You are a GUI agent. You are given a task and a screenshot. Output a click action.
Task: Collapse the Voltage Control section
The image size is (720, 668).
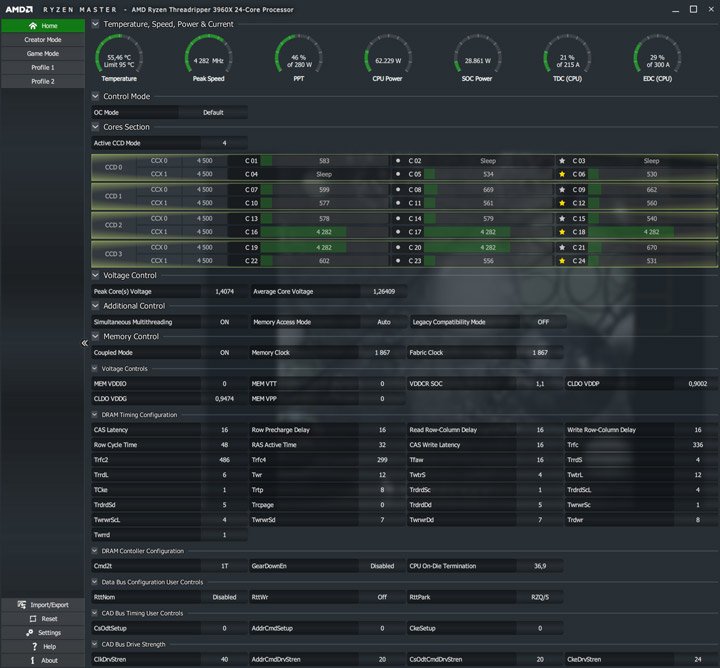pyautogui.click(x=95, y=275)
